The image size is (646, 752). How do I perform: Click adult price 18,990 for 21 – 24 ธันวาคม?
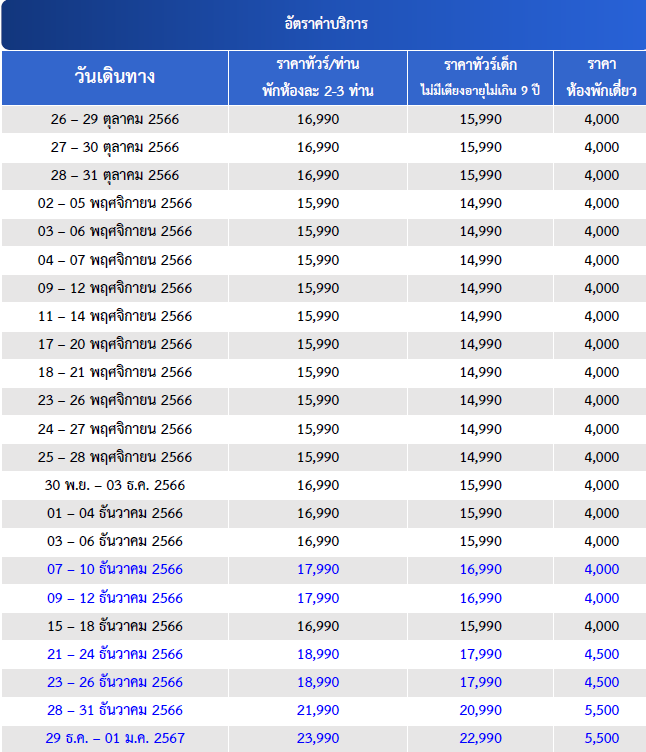pyautogui.click(x=318, y=654)
